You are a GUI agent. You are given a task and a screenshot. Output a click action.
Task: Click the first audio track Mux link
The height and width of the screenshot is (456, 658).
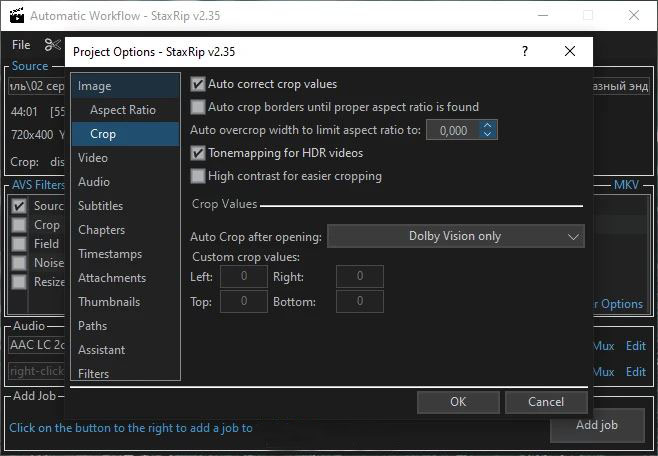[x=604, y=346]
